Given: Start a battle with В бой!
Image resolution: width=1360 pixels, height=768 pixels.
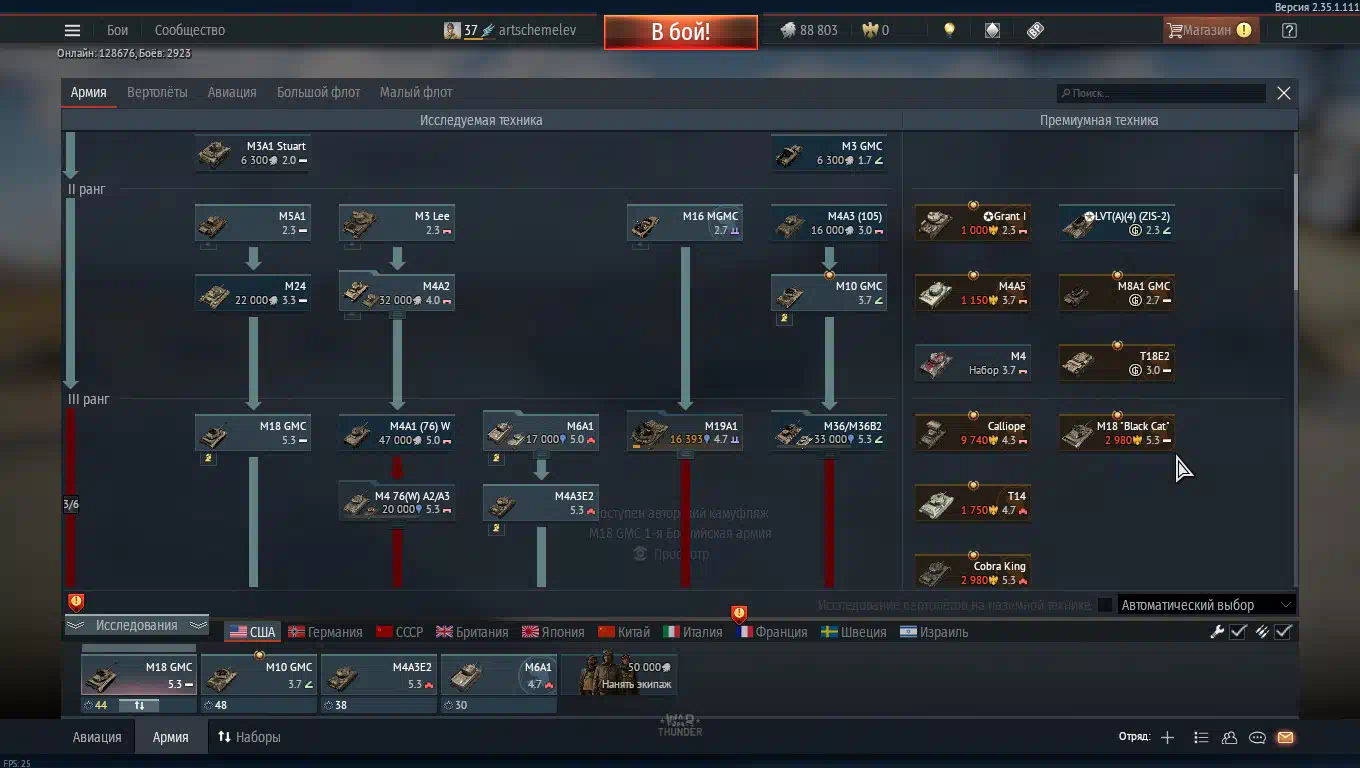Looking at the screenshot, I should coord(681,31).
